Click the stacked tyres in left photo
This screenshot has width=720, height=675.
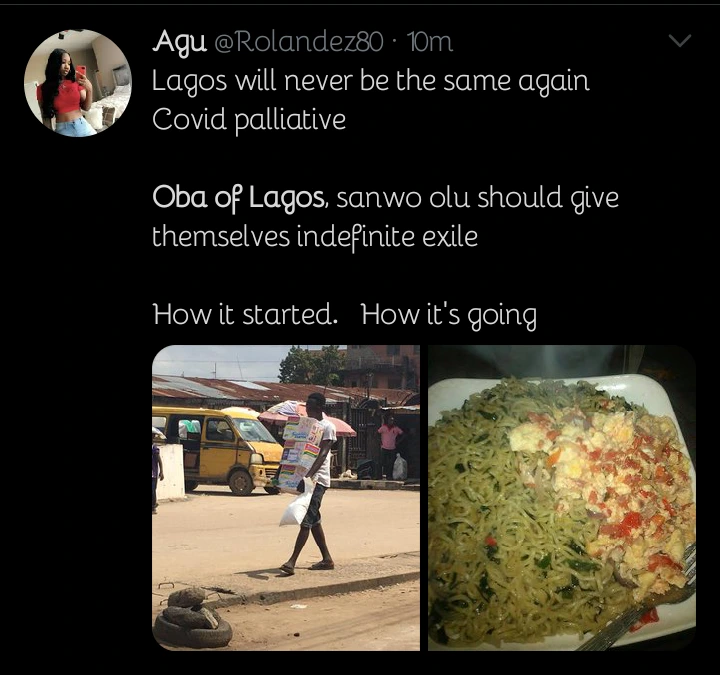click(189, 617)
